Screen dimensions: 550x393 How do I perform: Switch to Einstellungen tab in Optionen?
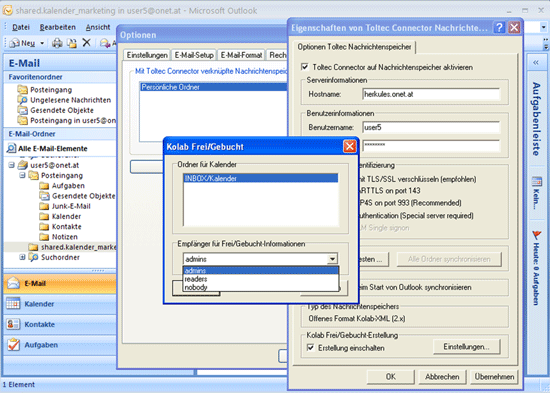coord(147,55)
